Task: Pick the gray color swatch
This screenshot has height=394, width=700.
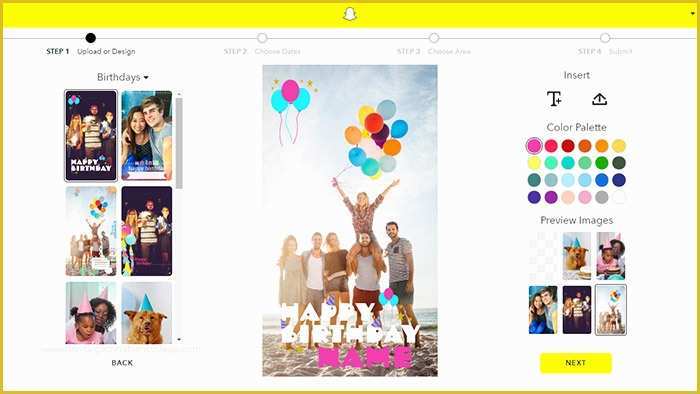Action: pos(602,197)
